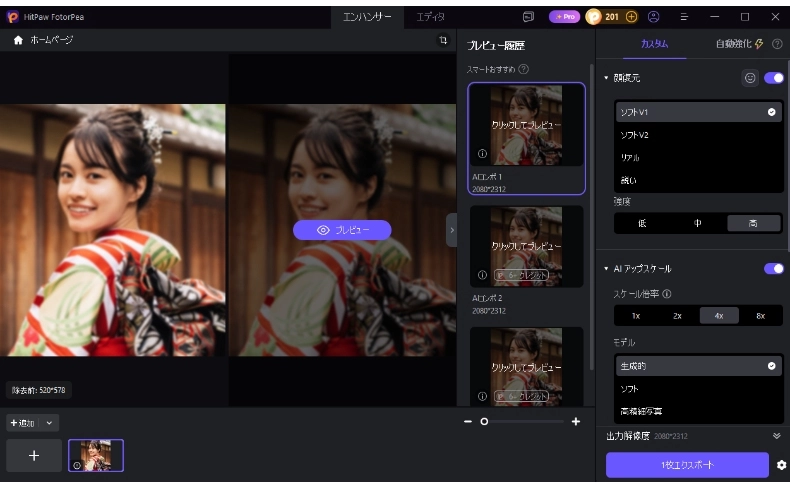Click the coin credits icon
Image resolution: width=790 pixels, height=488 pixels.
click(594, 17)
